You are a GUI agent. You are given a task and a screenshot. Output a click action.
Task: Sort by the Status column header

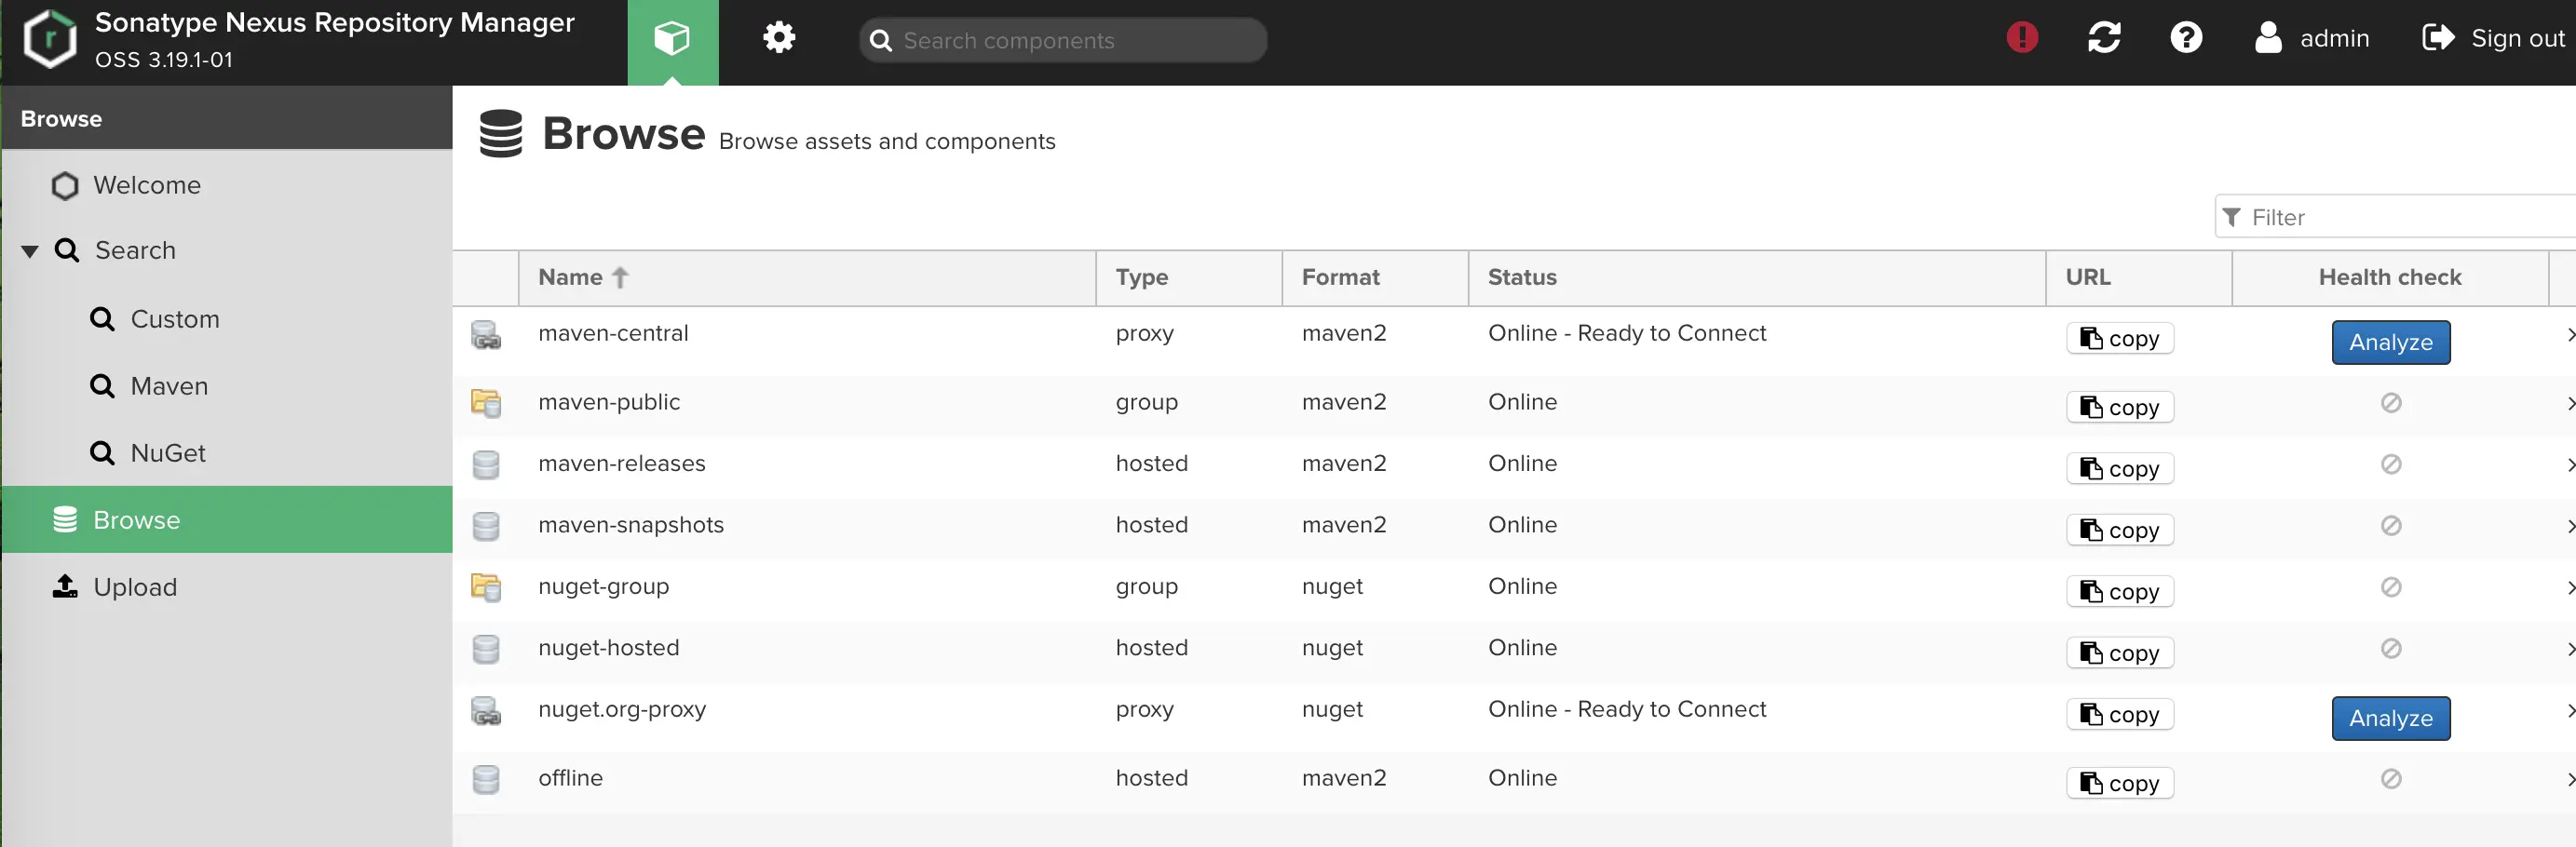pos(1758,277)
